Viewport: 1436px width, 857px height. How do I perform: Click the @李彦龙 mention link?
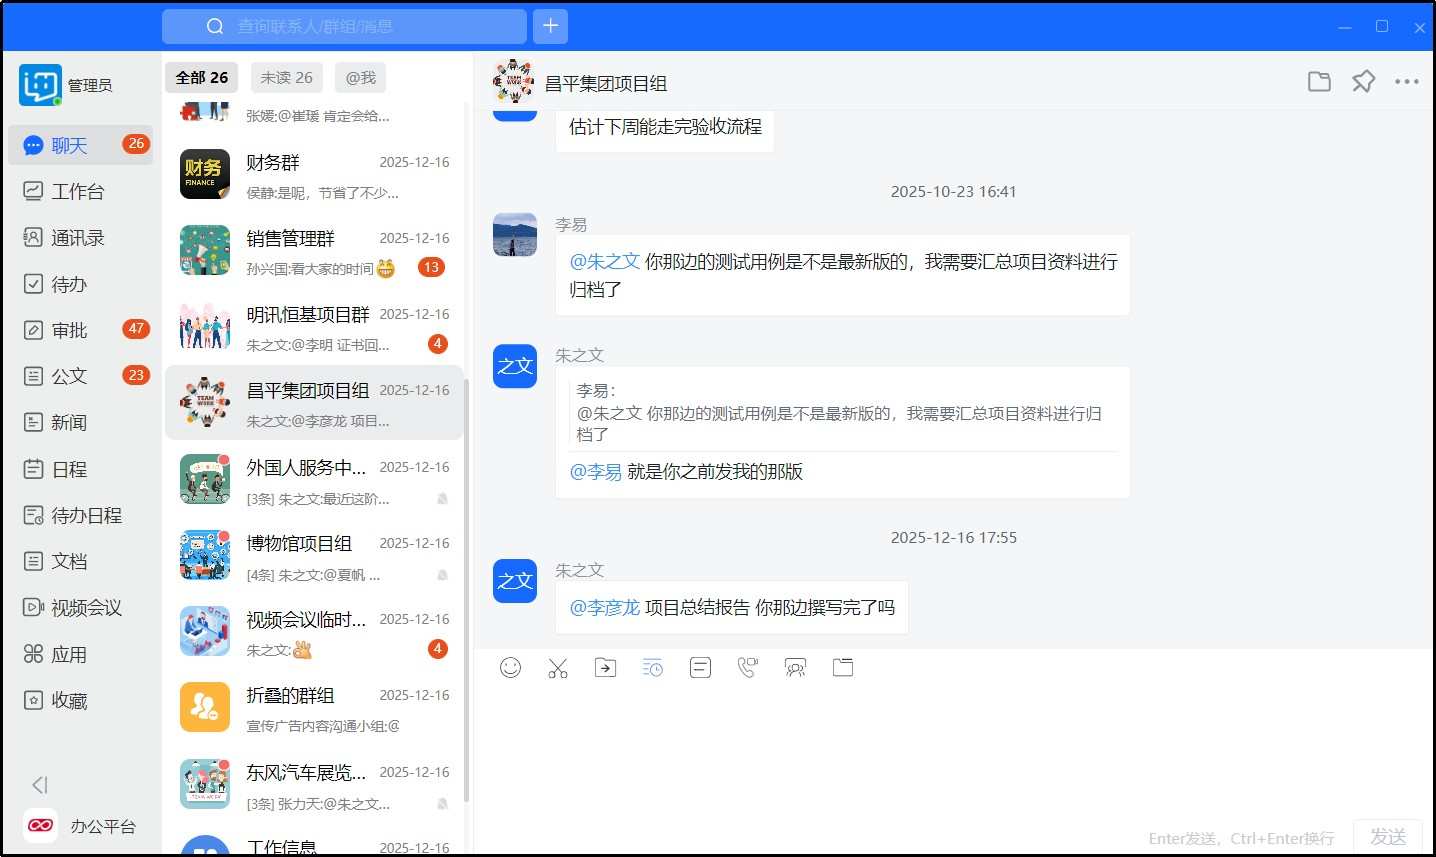604,607
